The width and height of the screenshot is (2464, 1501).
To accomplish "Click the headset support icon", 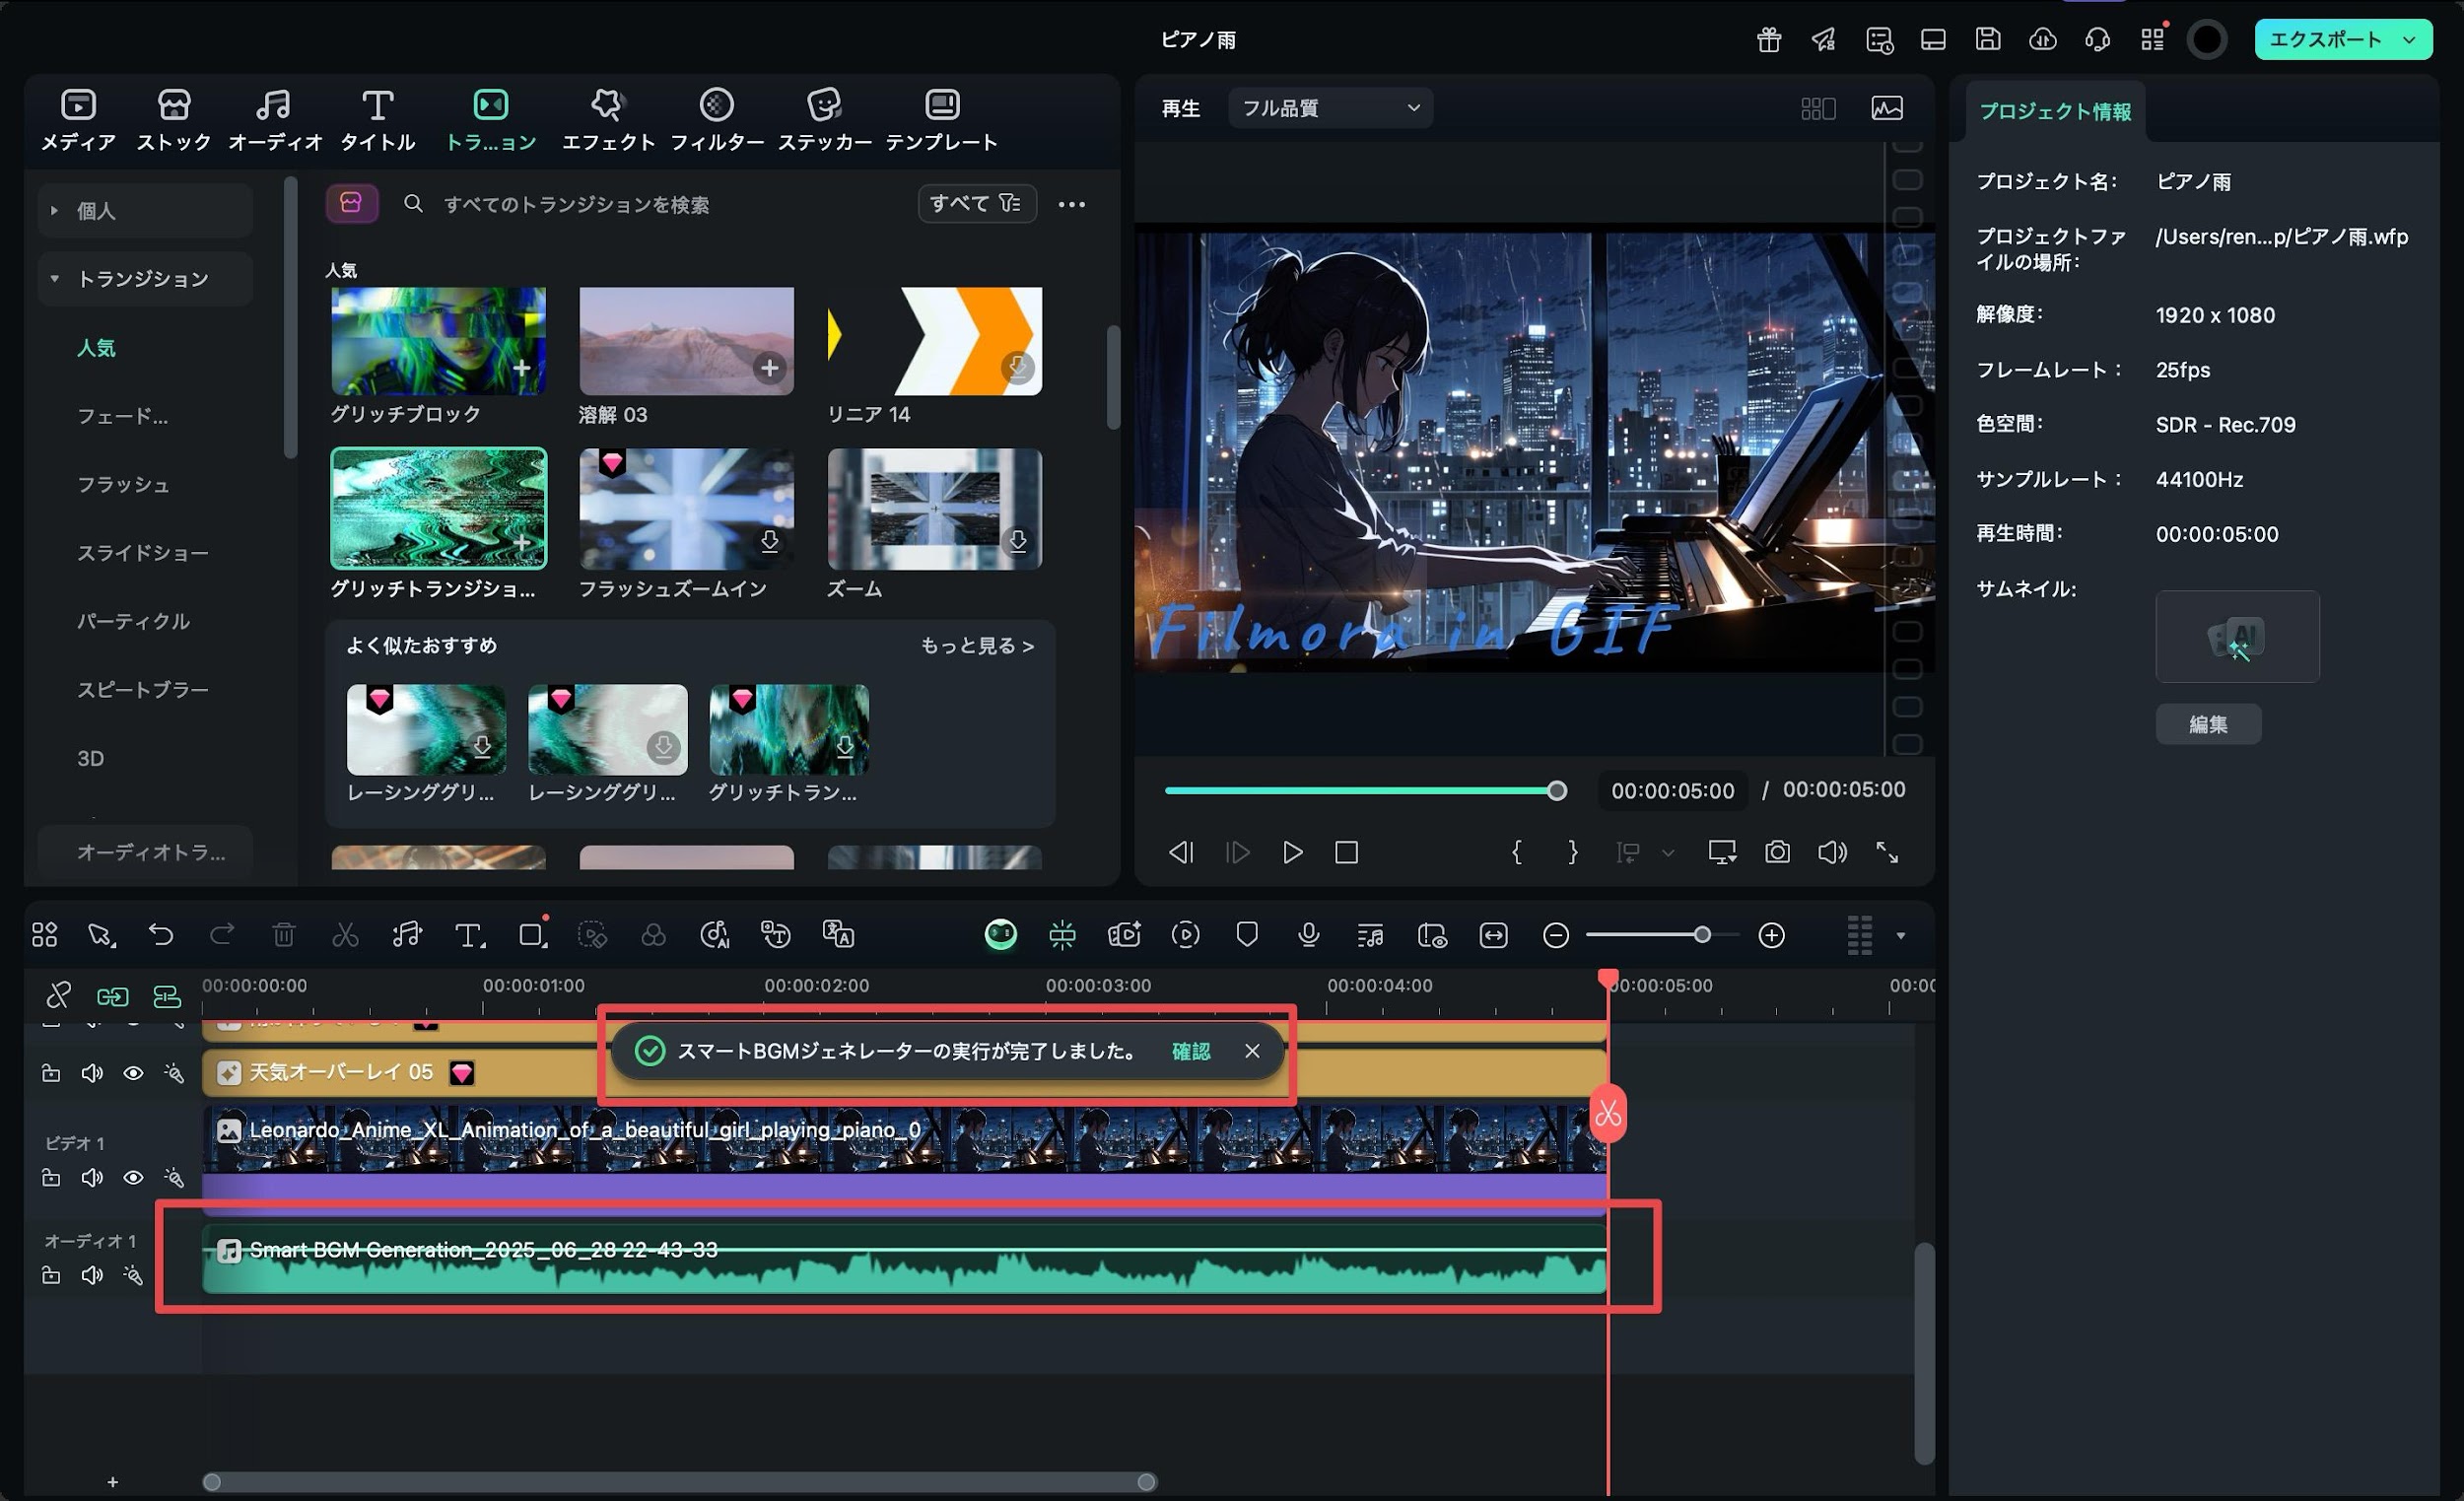I will tap(2098, 40).
